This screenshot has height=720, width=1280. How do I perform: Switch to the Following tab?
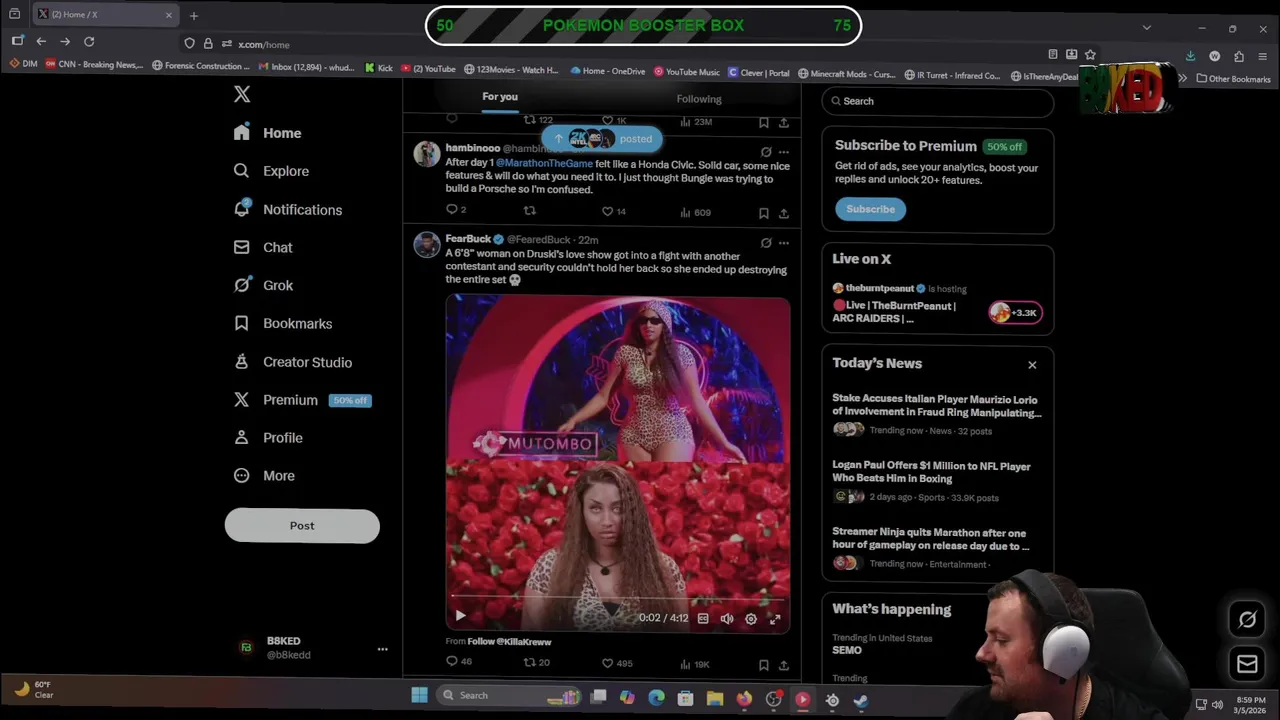click(699, 99)
